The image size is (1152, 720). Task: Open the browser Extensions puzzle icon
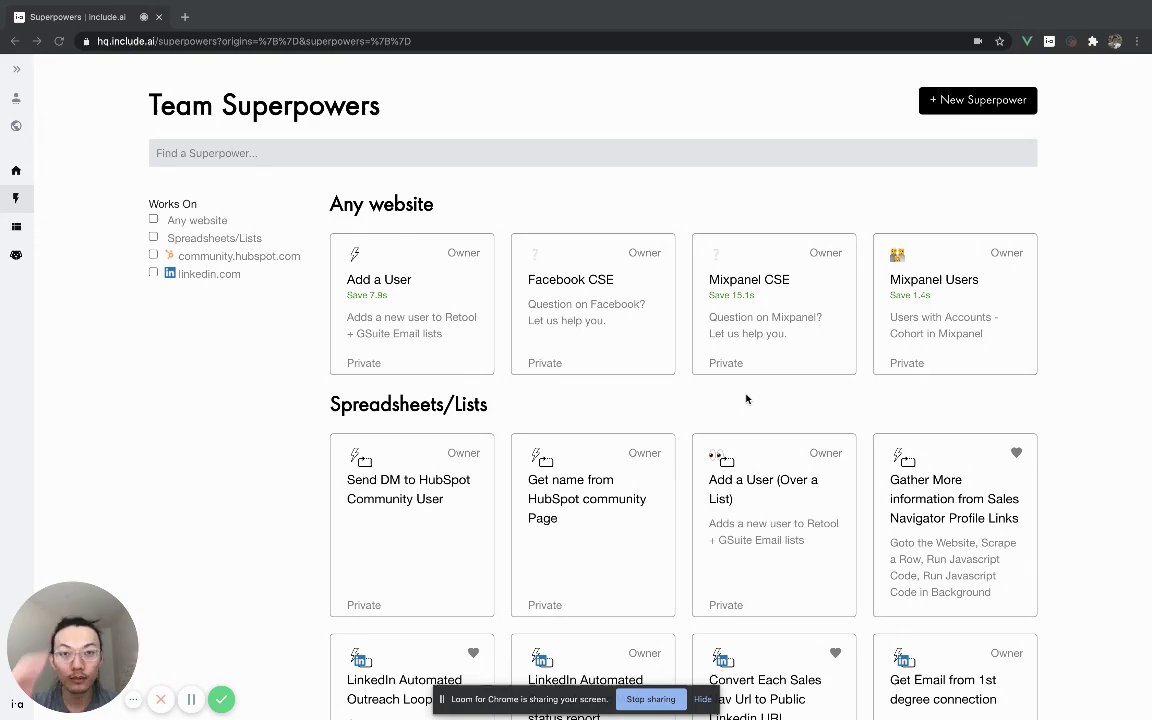coord(1092,41)
